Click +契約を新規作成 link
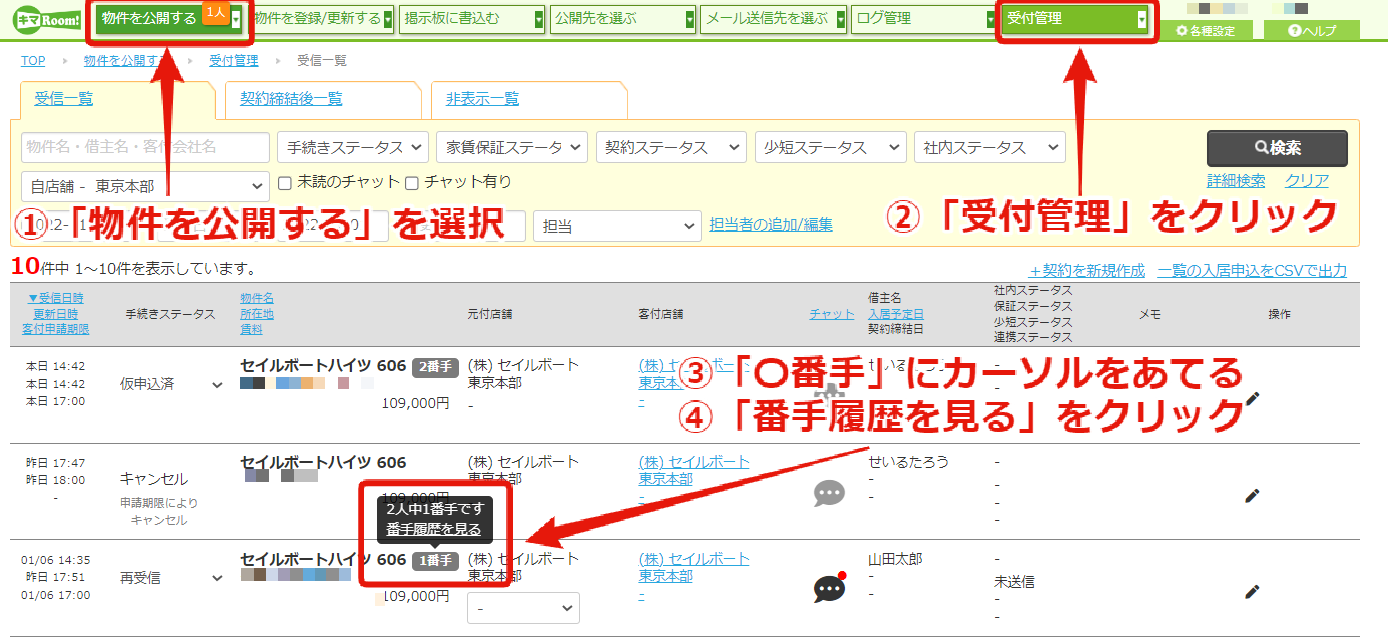Screen dimensions: 1388x637 [1087, 271]
